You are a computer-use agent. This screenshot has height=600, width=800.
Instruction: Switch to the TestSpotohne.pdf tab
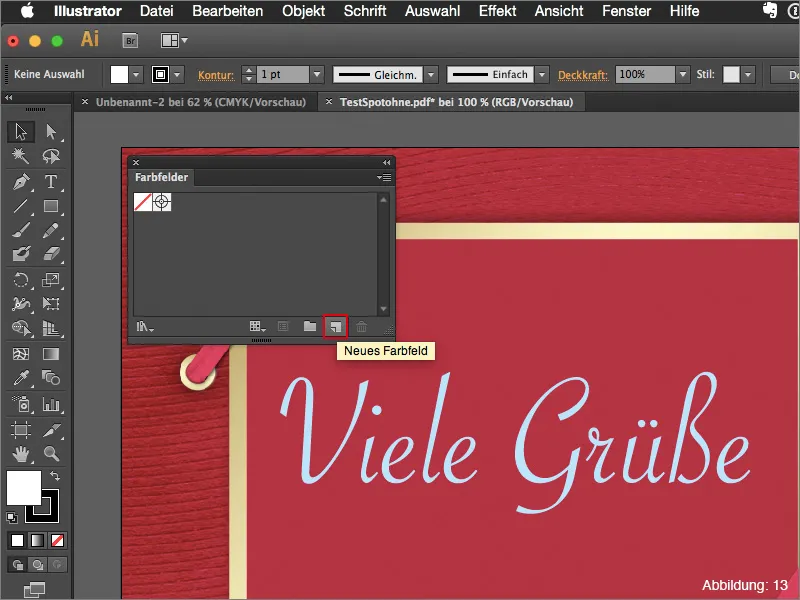click(456, 102)
